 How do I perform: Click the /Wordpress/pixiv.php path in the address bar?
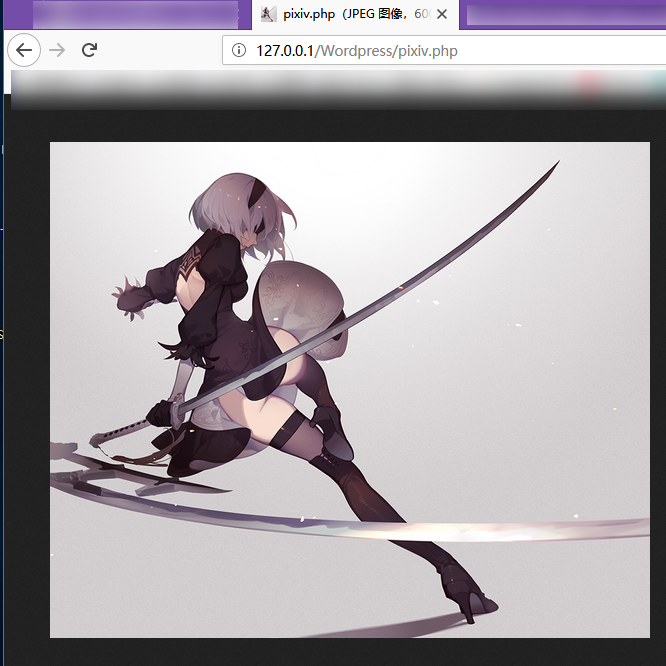point(387,50)
